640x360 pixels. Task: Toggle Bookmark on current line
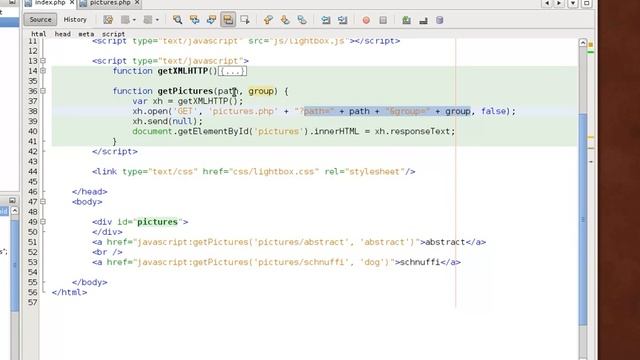[x=302, y=20]
